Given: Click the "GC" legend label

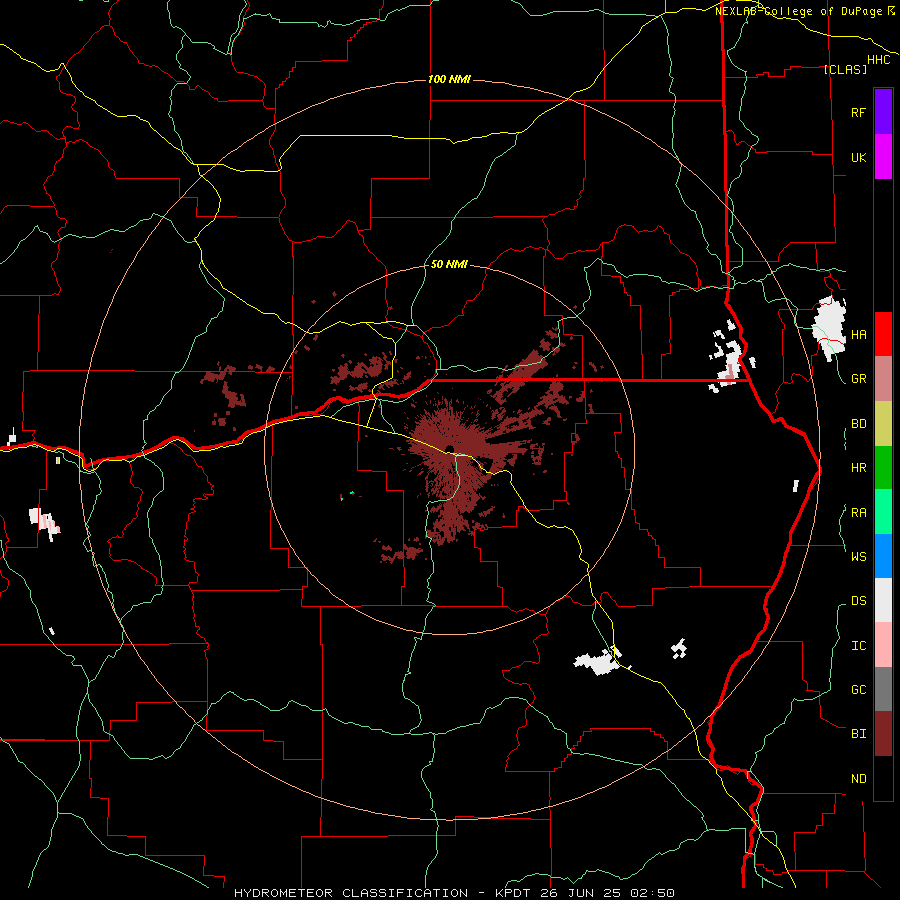Looking at the screenshot, I should (x=858, y=689).
